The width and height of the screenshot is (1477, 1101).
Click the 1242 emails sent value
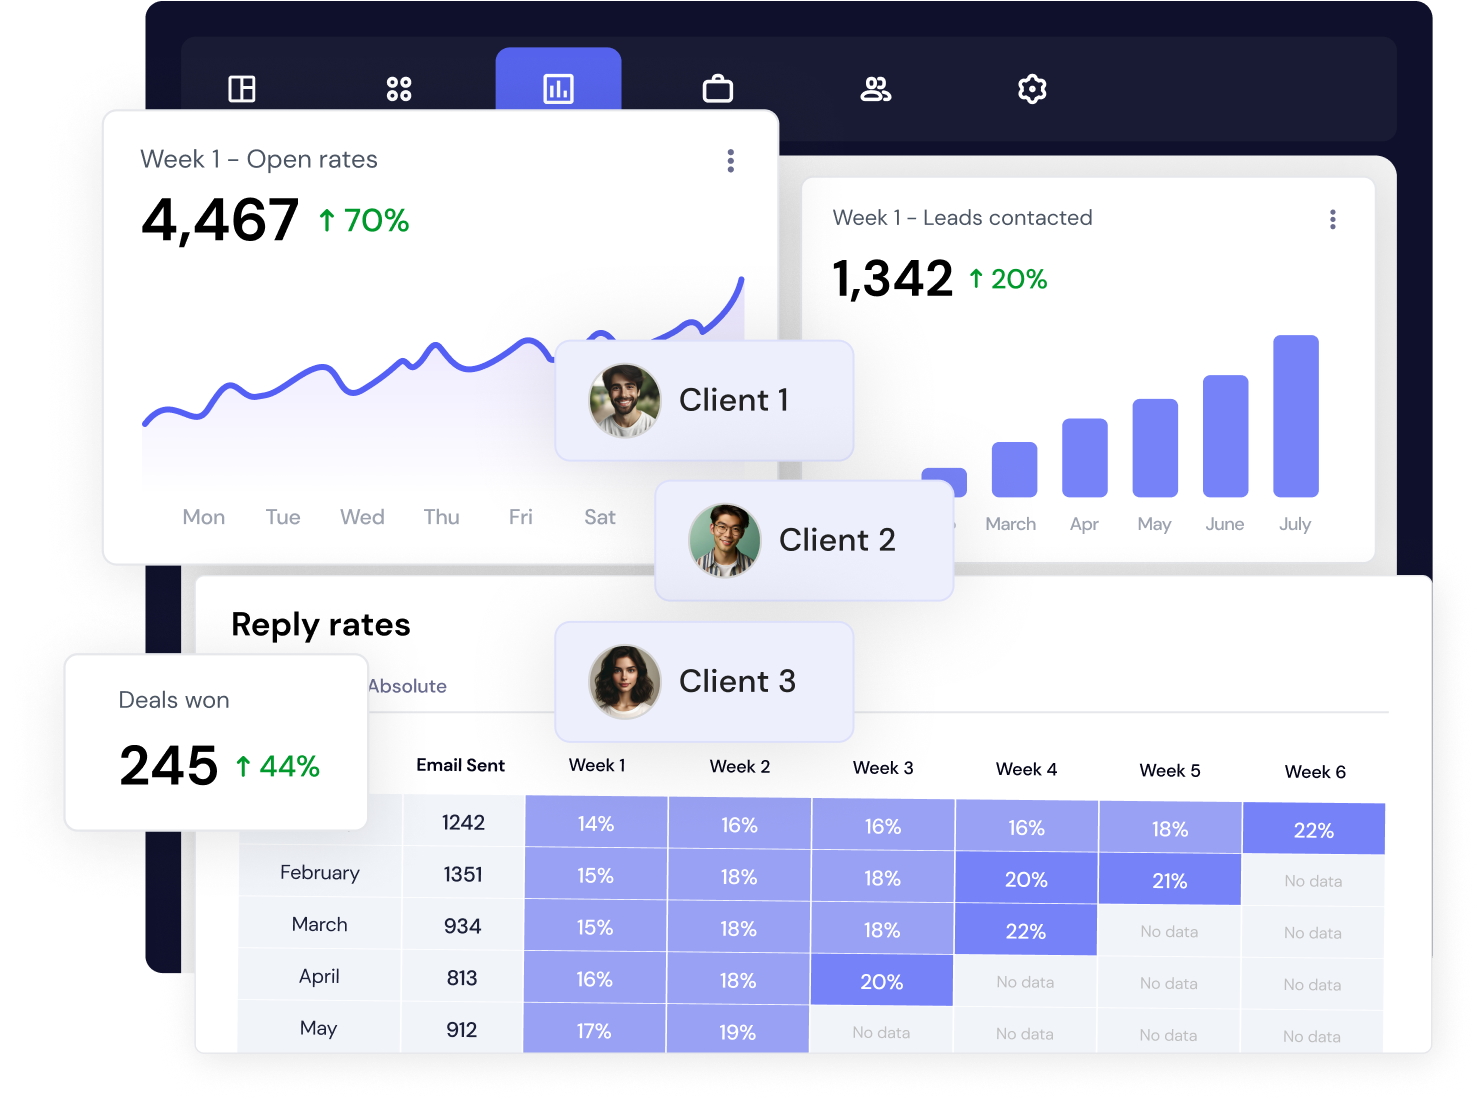[x=463, y=822]
